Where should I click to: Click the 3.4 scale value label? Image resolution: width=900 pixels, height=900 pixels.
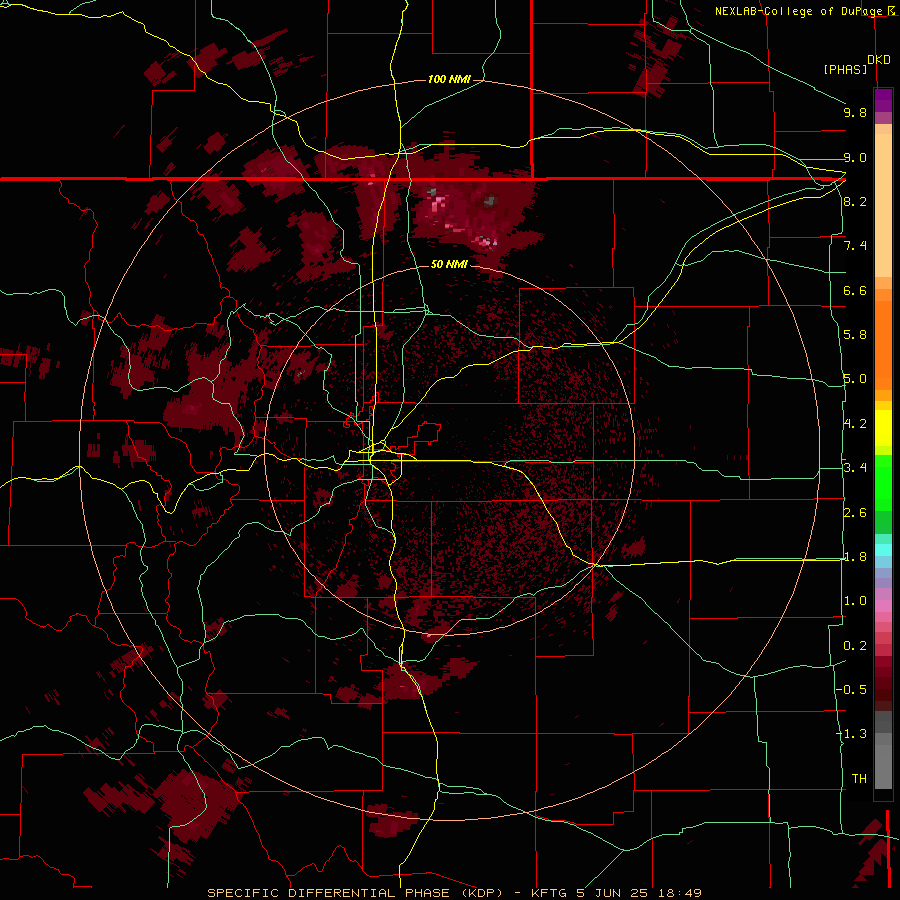855,468
